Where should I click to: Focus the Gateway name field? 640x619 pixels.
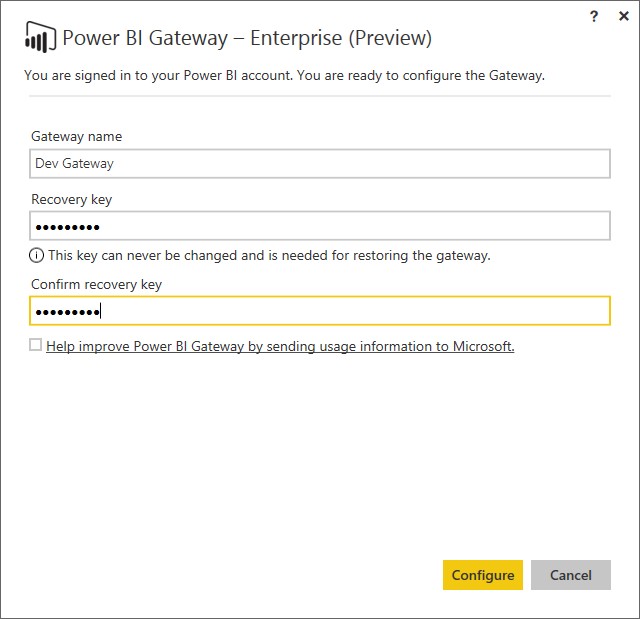tap(320, 164)
